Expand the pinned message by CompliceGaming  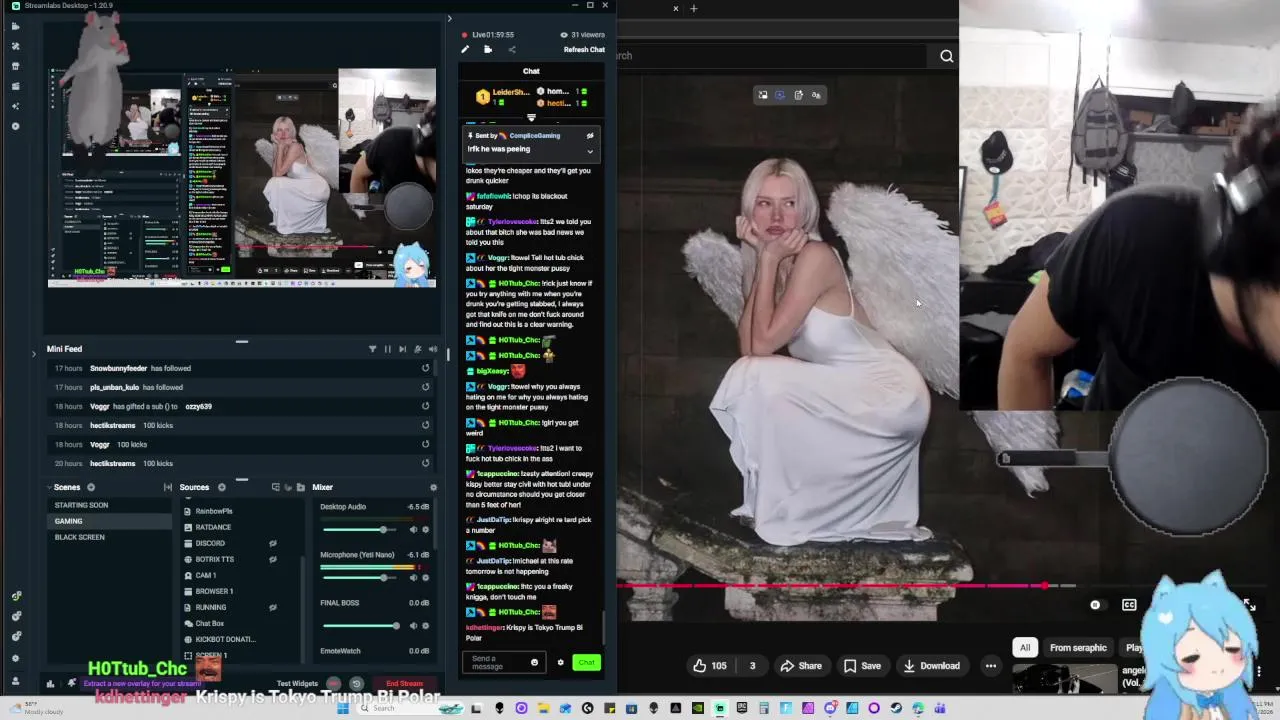(589, 152)
